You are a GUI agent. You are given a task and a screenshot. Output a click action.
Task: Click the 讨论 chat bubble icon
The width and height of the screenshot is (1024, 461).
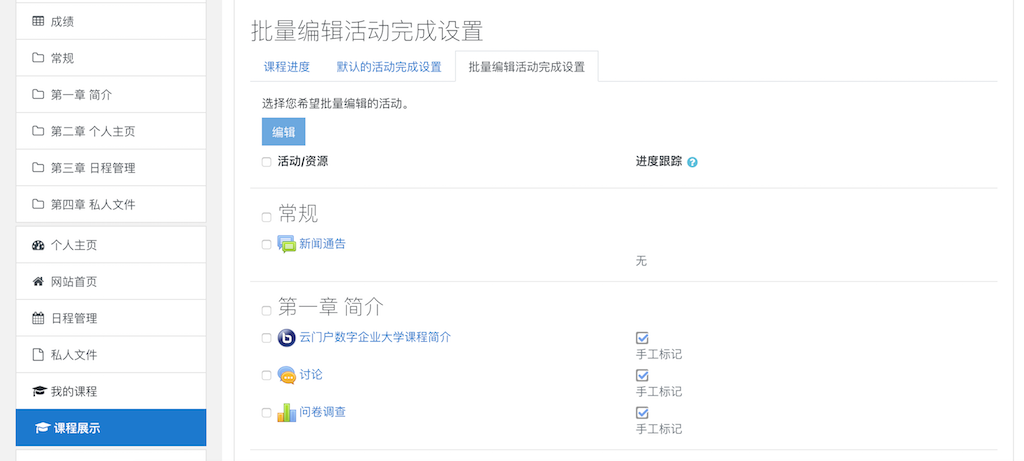point(286,375)
